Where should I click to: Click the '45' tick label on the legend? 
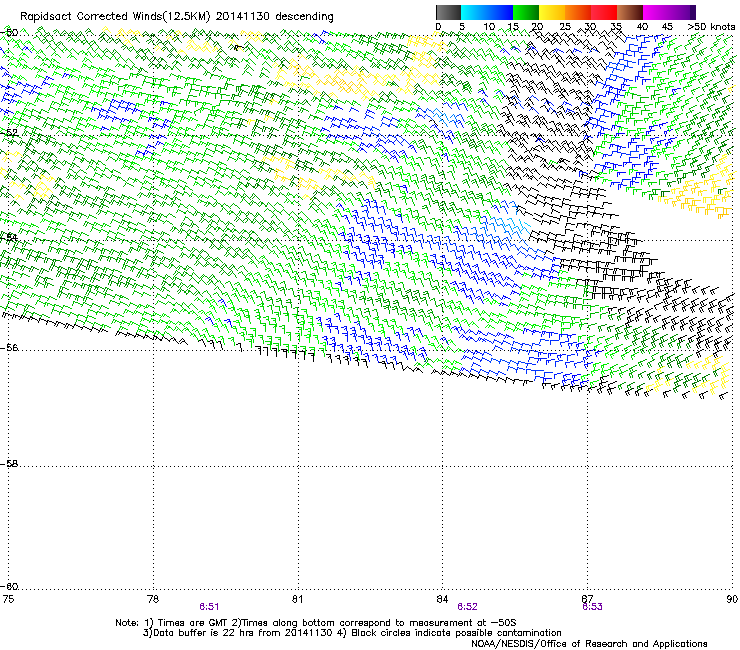667,27
